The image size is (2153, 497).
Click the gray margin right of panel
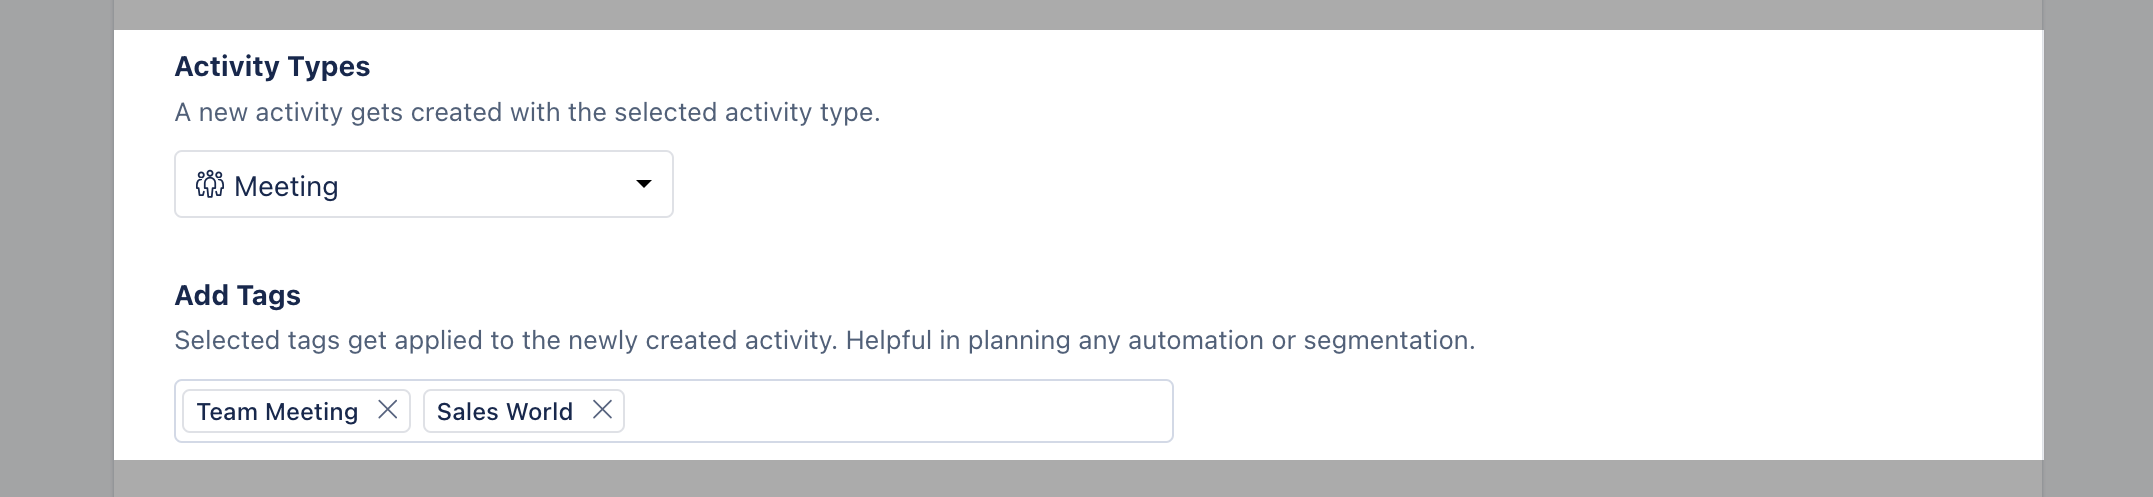click(x=2098, y=248)
